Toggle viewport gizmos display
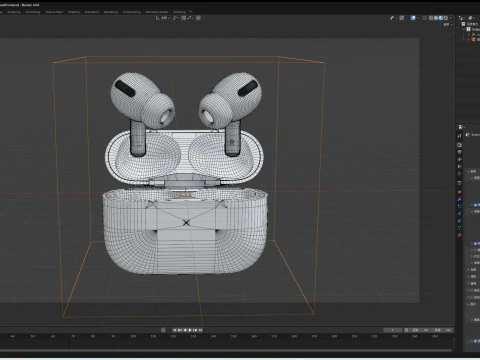This screenshot has width=480, height=360. 402,18
